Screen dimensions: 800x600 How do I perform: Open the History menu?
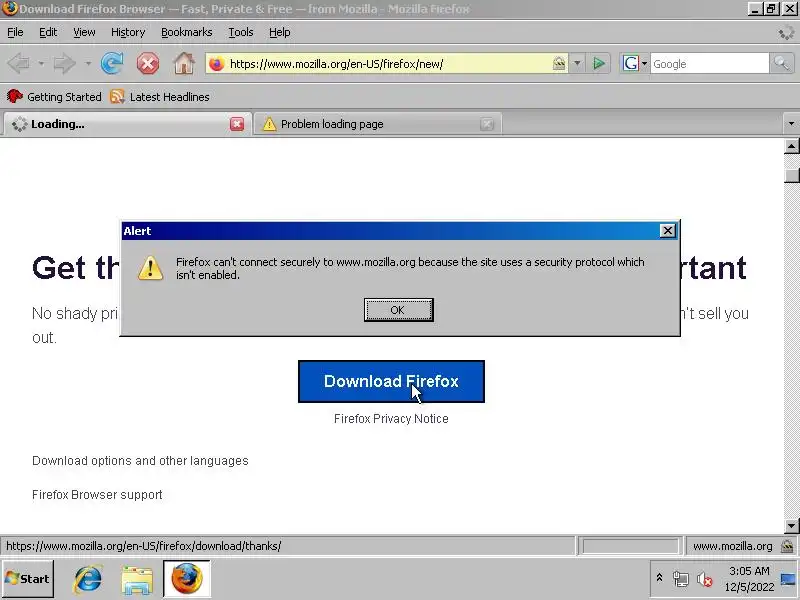coord(128,32)
